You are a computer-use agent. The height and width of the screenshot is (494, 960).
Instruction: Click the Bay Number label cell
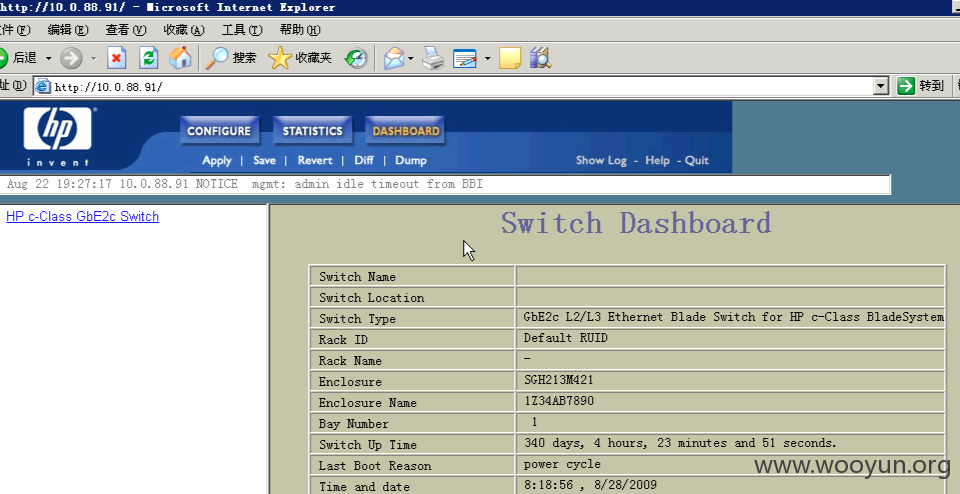coord(412,424)
